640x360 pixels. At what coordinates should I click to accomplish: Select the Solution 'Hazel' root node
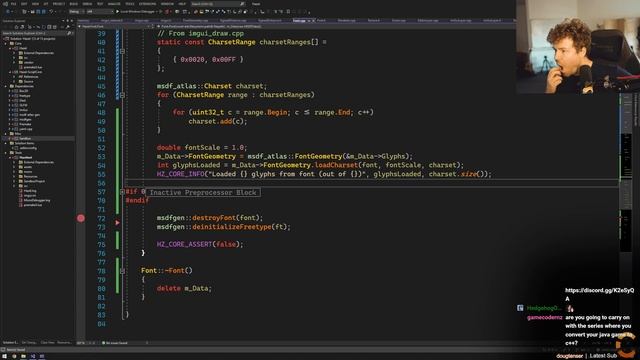point(32,39)
